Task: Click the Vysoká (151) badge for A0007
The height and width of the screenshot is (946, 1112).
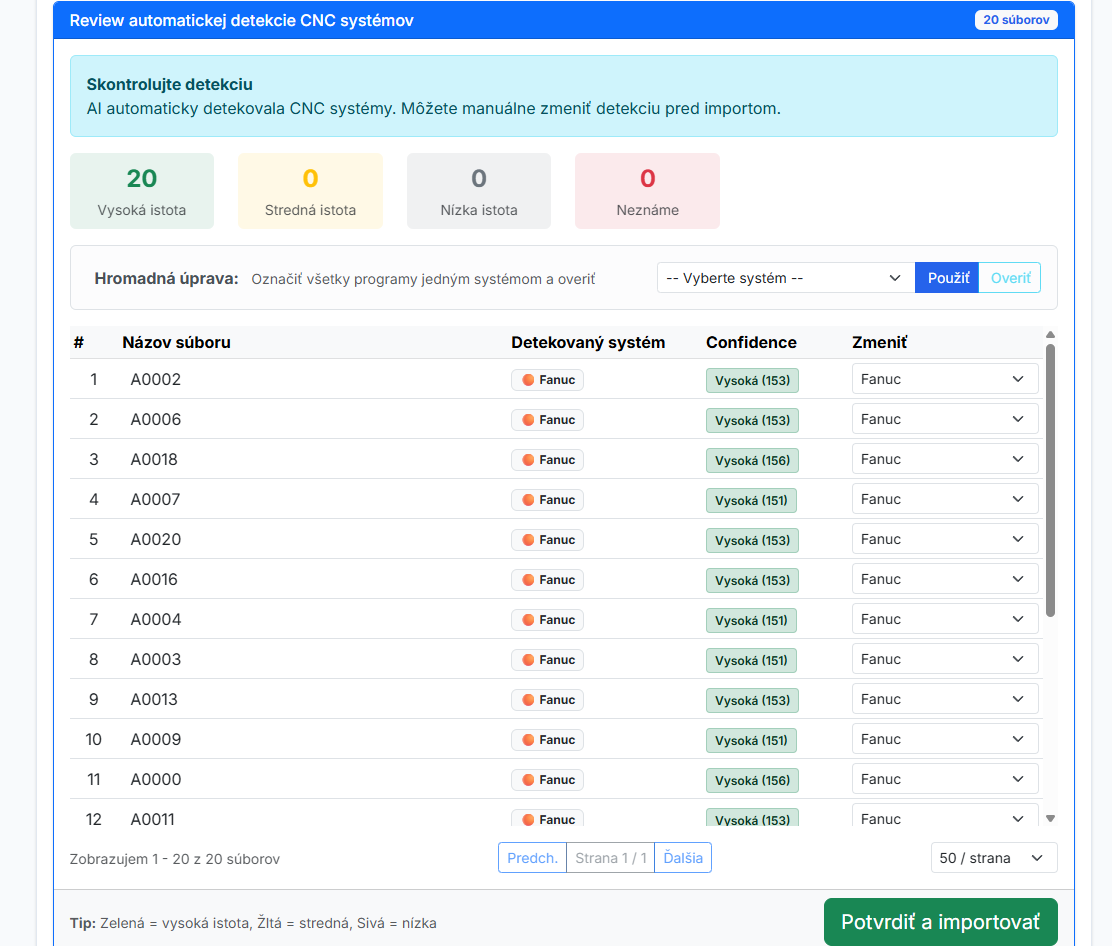Action: pyautogui.click(x=752, y=500)
